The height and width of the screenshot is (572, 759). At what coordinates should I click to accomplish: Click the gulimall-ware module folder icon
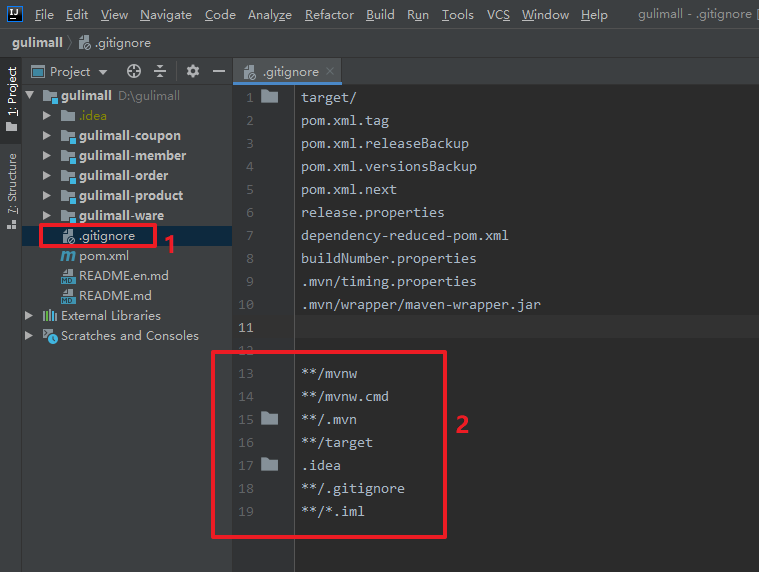pyautogui.click(x=68, y=216)
